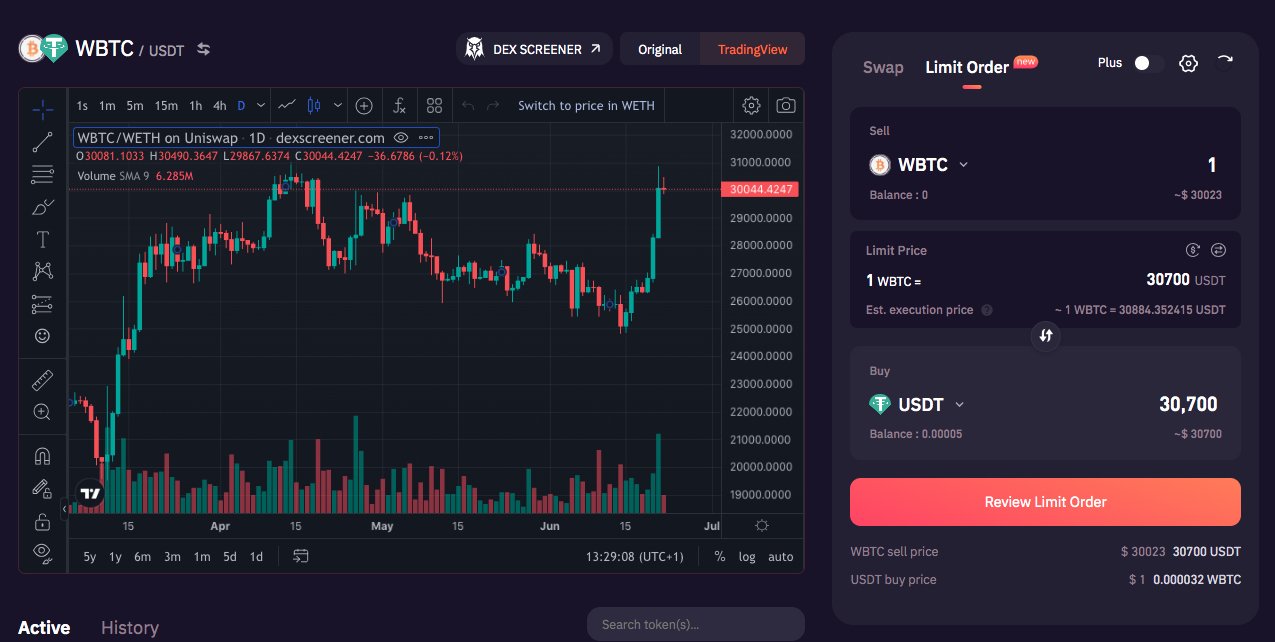Toggle the Plus switch

[1148, 63]
